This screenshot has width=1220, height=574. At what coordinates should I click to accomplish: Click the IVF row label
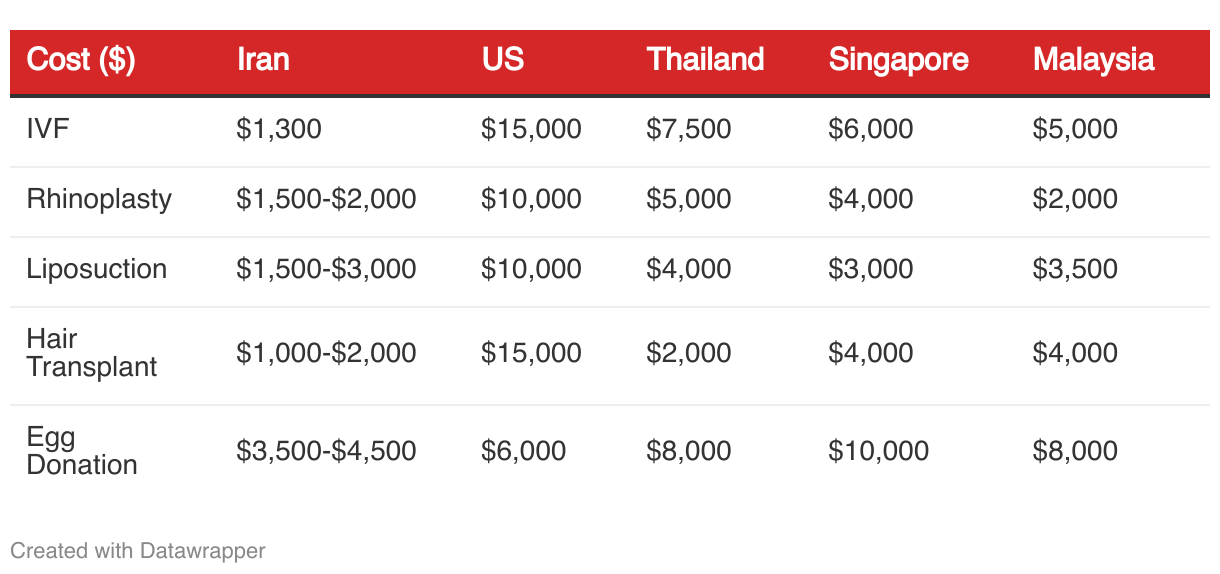coord(48,129)
